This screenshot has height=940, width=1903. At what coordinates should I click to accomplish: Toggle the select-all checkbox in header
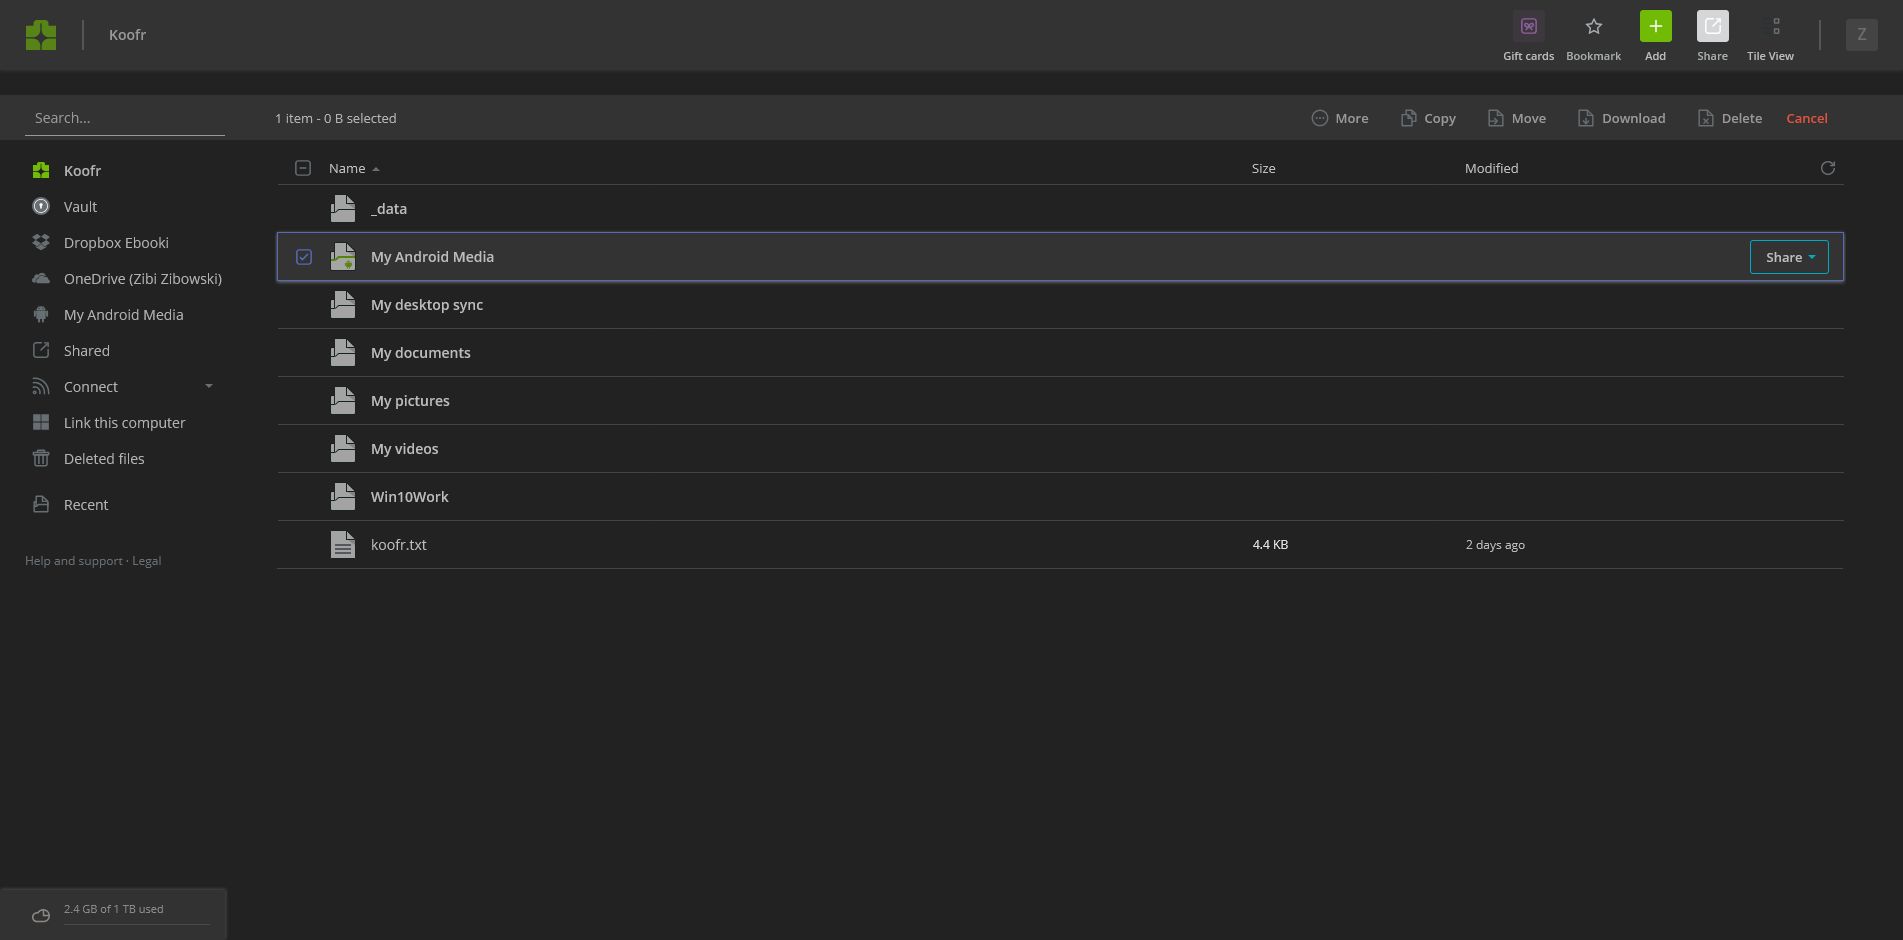point(303,168)
